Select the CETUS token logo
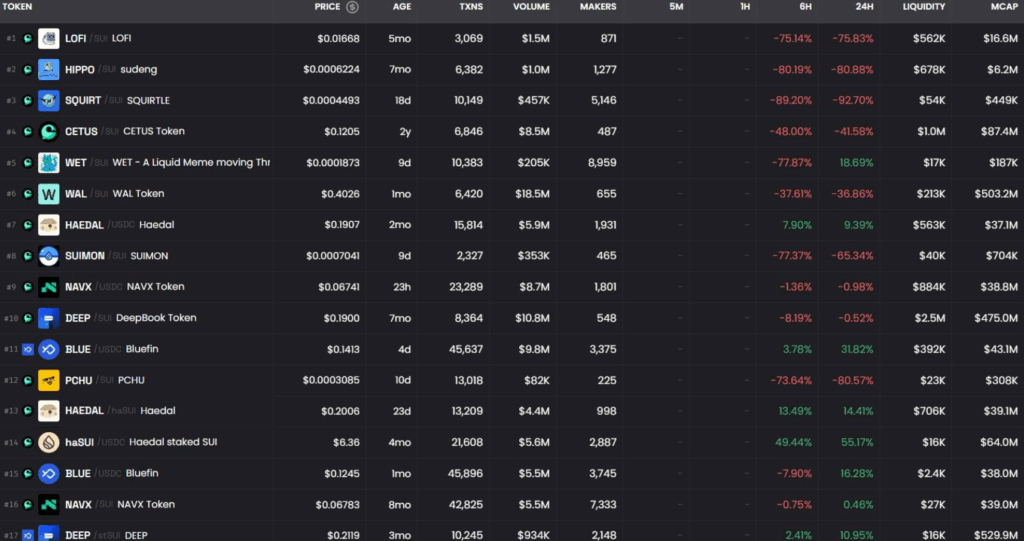Image resolution: width=1024 pixels, height=541 pixels. pyautogui.click(x=48, y=131)
